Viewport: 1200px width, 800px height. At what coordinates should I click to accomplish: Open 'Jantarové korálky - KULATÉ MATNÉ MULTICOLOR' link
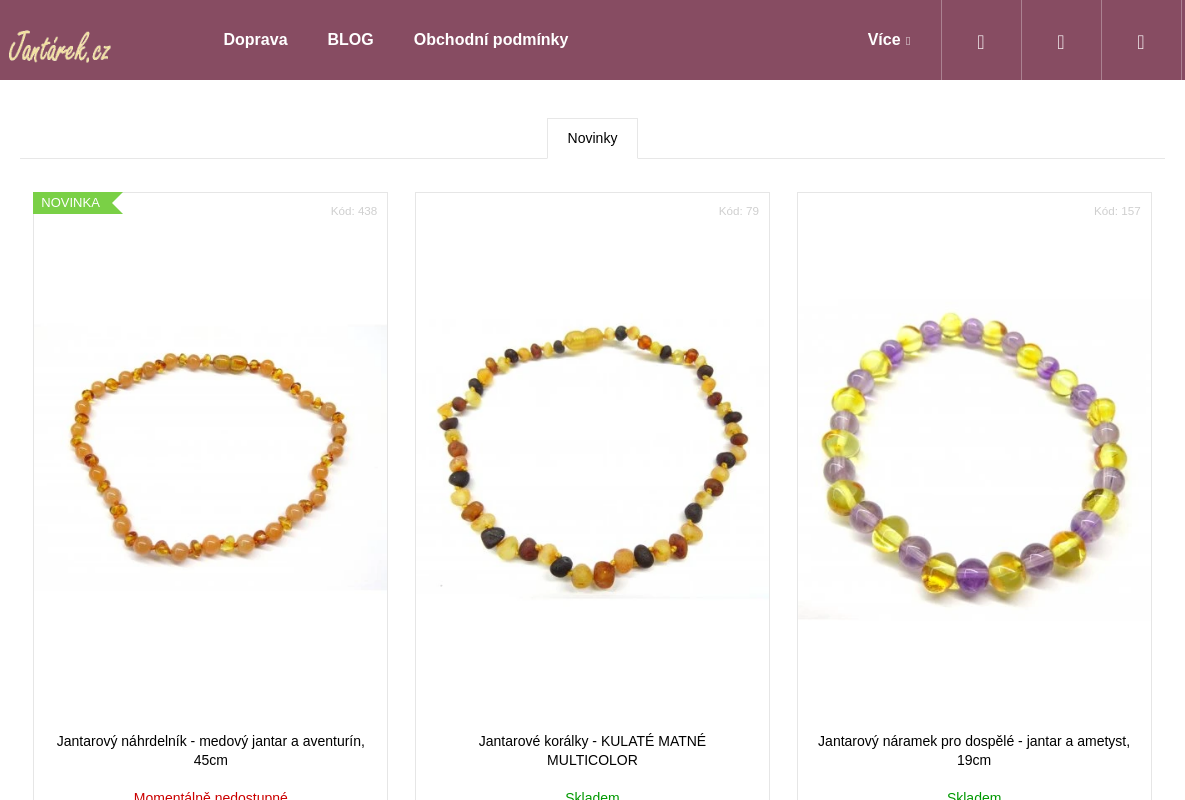click(592, 750)
